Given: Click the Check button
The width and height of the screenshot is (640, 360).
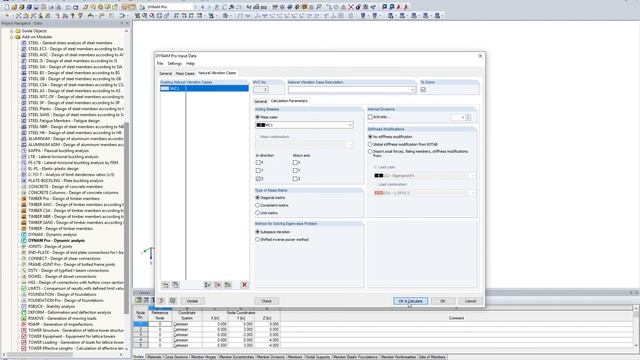Looking at the screenshot, I should pos(267,301).
